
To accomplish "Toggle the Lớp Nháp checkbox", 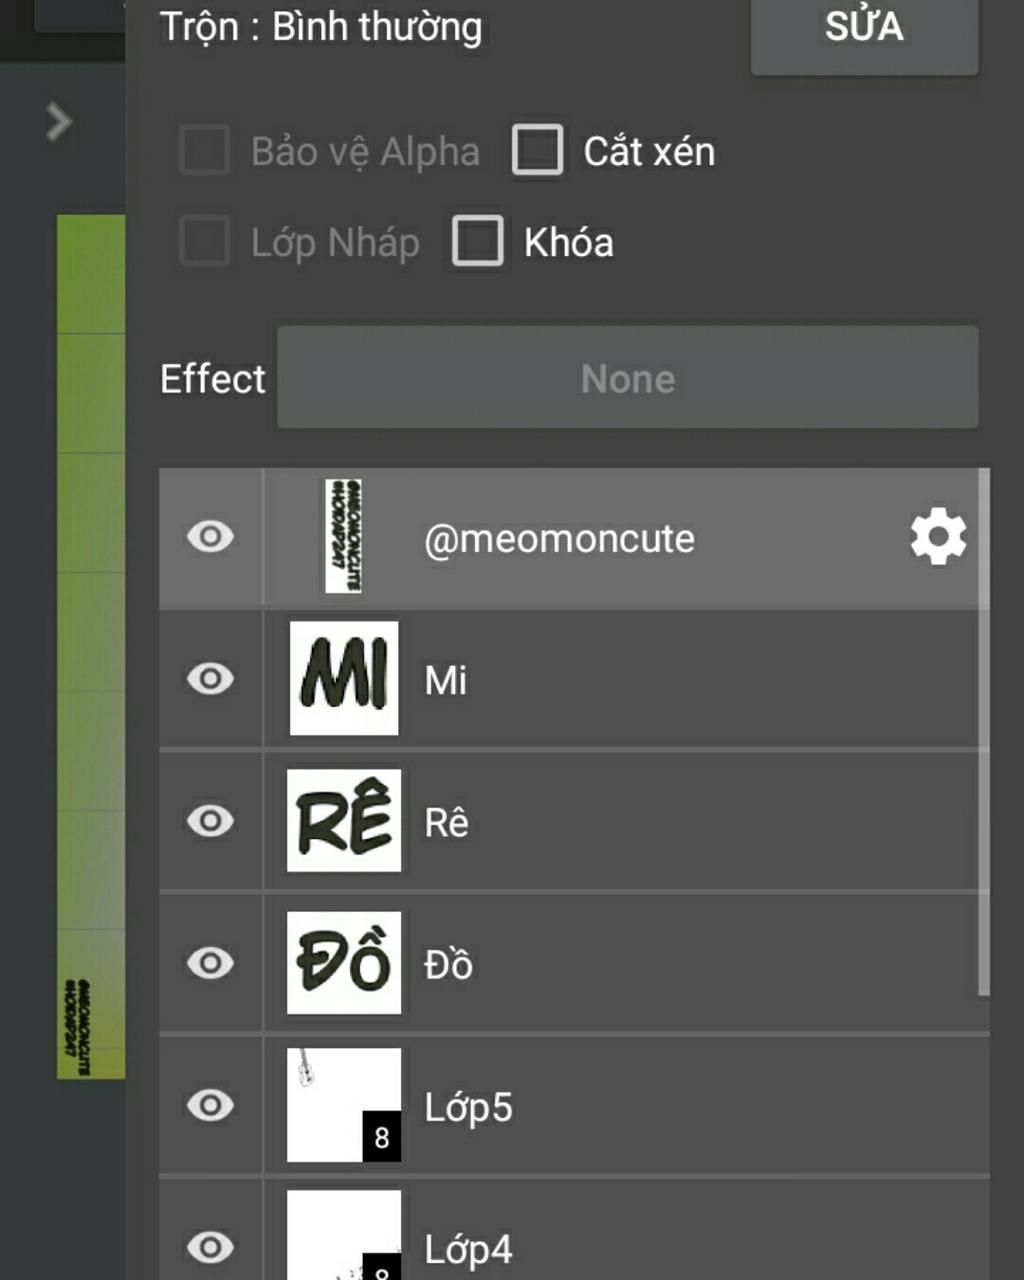I will tap(205, 242).
